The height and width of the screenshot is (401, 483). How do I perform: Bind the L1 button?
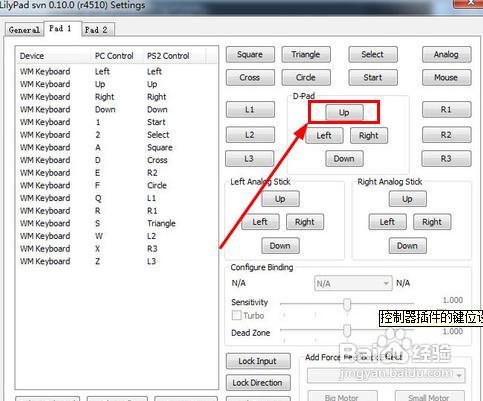point(250,109)
